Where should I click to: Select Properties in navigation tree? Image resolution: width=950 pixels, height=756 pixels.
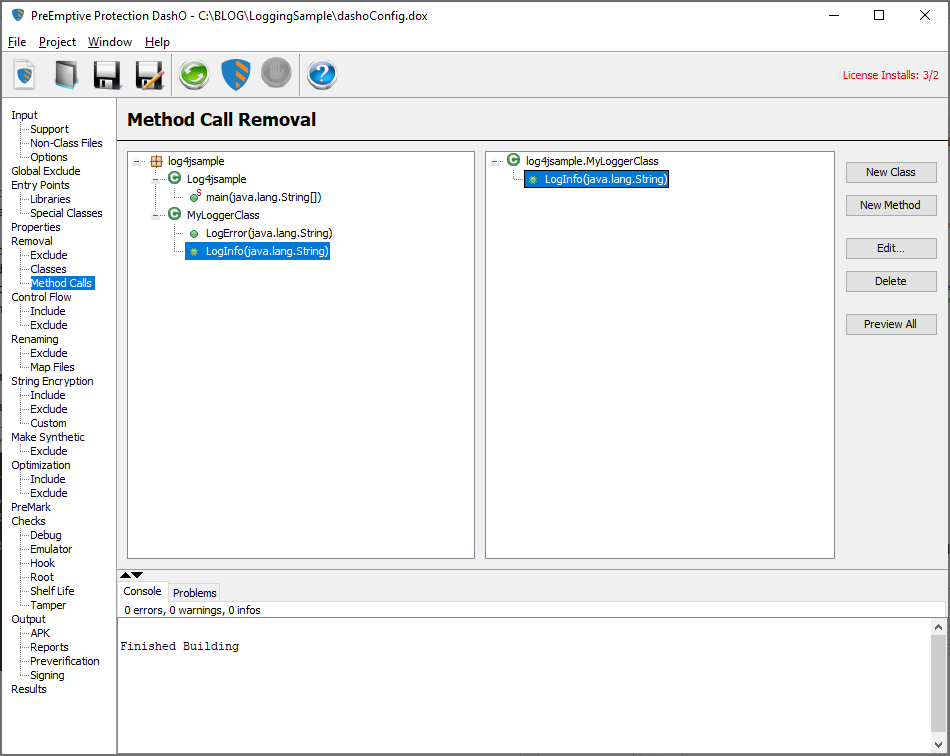pyautogui.click(x=36, y=227)
